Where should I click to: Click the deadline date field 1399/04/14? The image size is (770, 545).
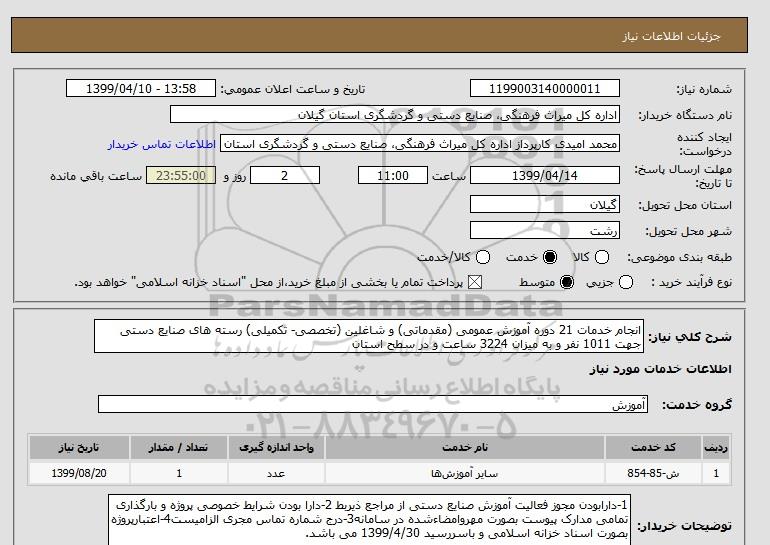click(545, 175)
